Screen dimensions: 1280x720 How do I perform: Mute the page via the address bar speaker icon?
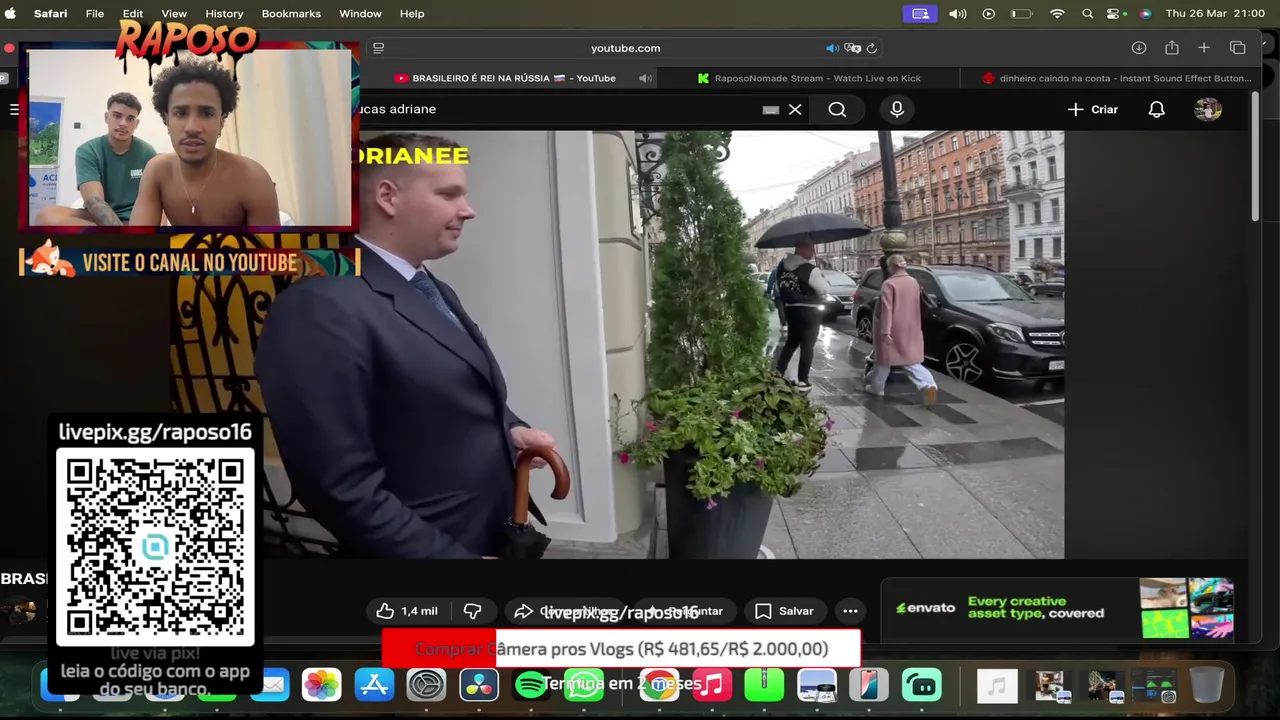pyautogui.click(x=832, y=48)
